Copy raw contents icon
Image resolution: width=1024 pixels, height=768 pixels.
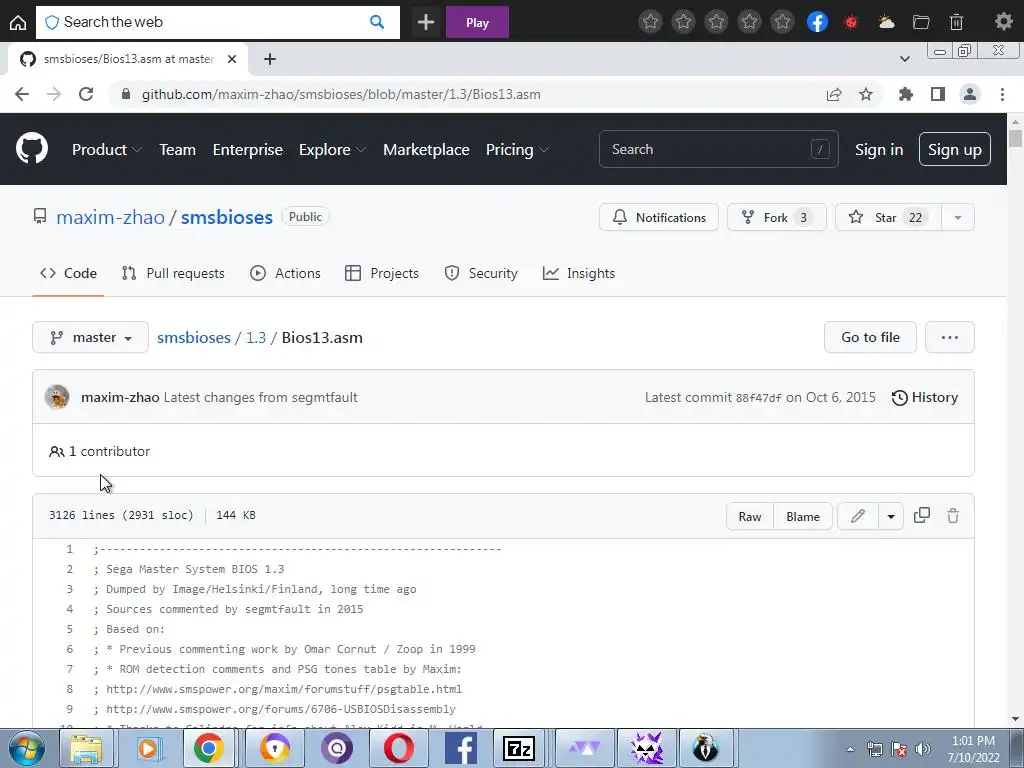pos(921,515)
